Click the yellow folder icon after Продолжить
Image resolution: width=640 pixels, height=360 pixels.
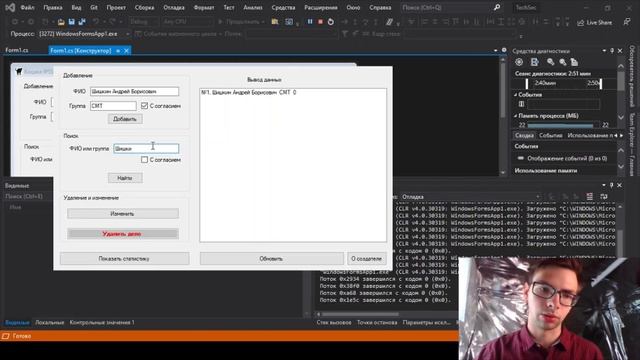click(275, 22)
